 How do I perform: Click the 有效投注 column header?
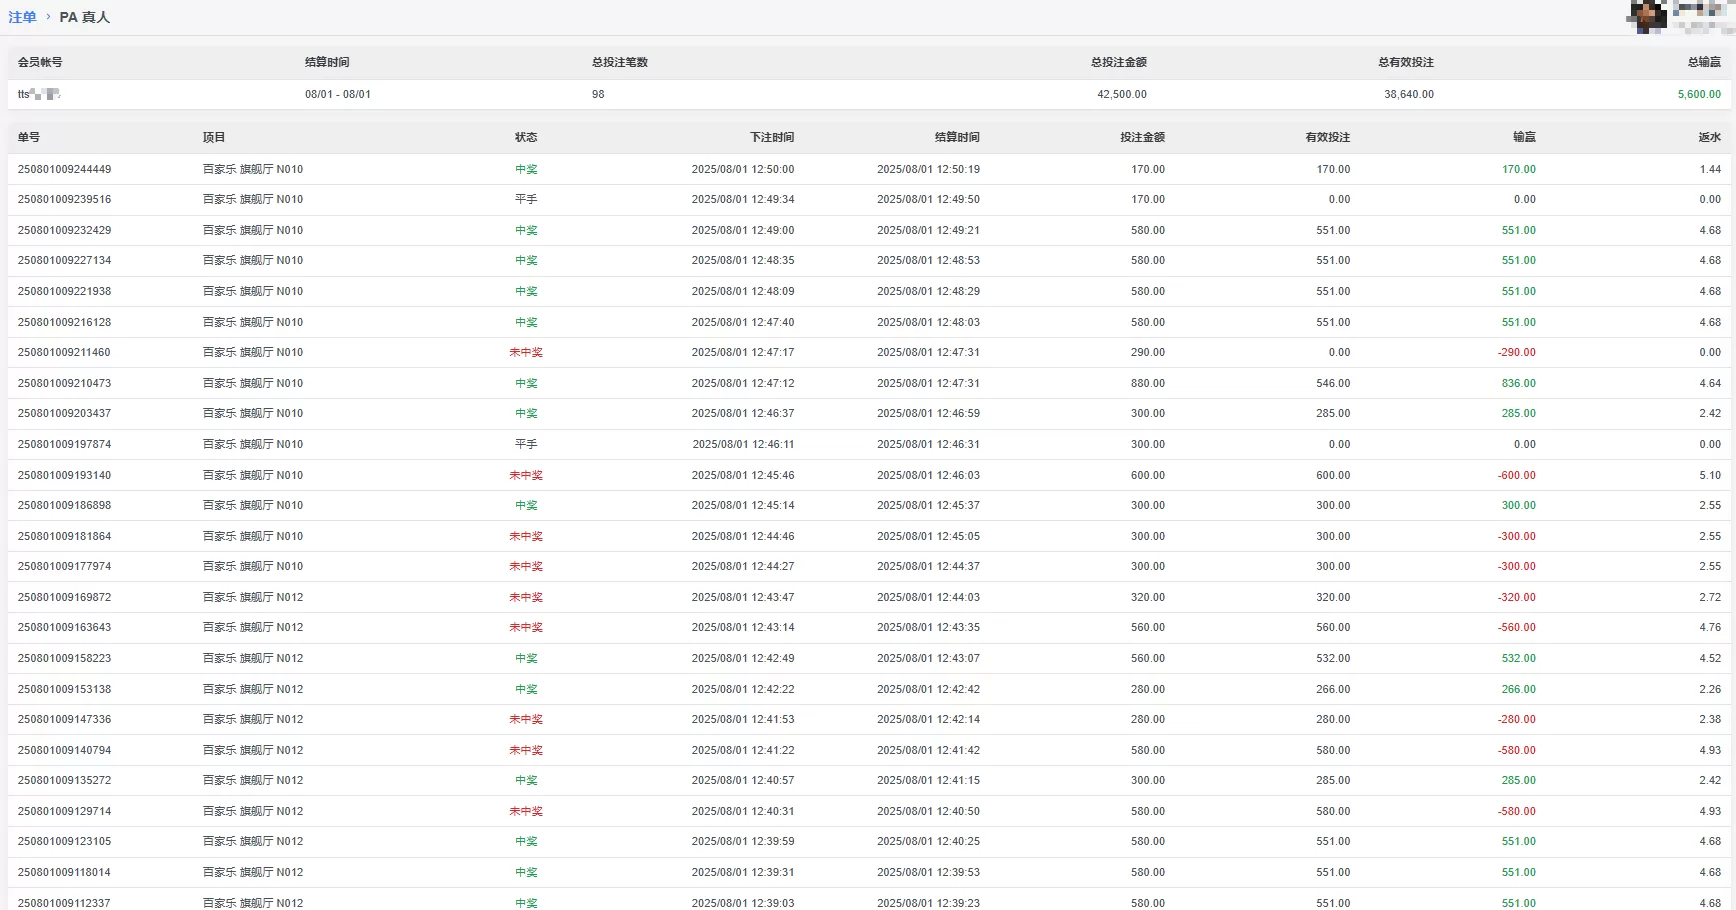pyautogui.click(x=1328, y=137)
